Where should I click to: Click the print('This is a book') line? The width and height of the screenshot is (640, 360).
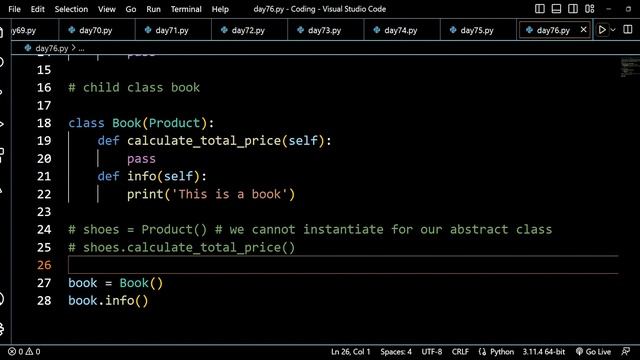[211, 194]
